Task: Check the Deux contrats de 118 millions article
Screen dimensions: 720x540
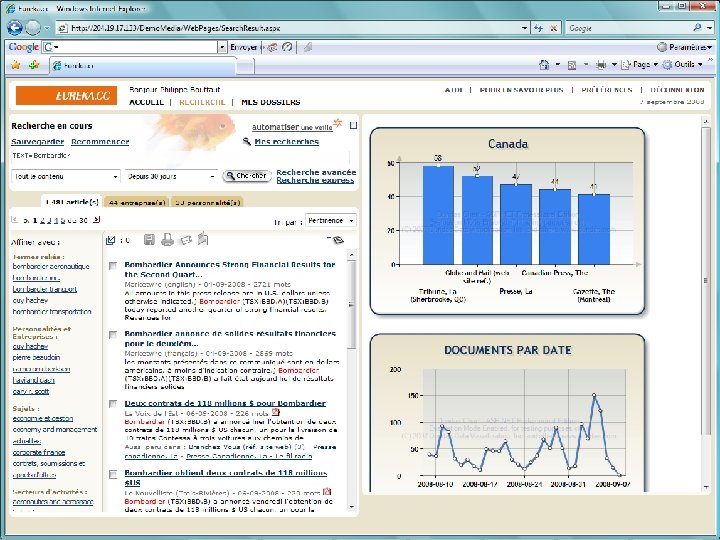Action: tap(112, 404)
